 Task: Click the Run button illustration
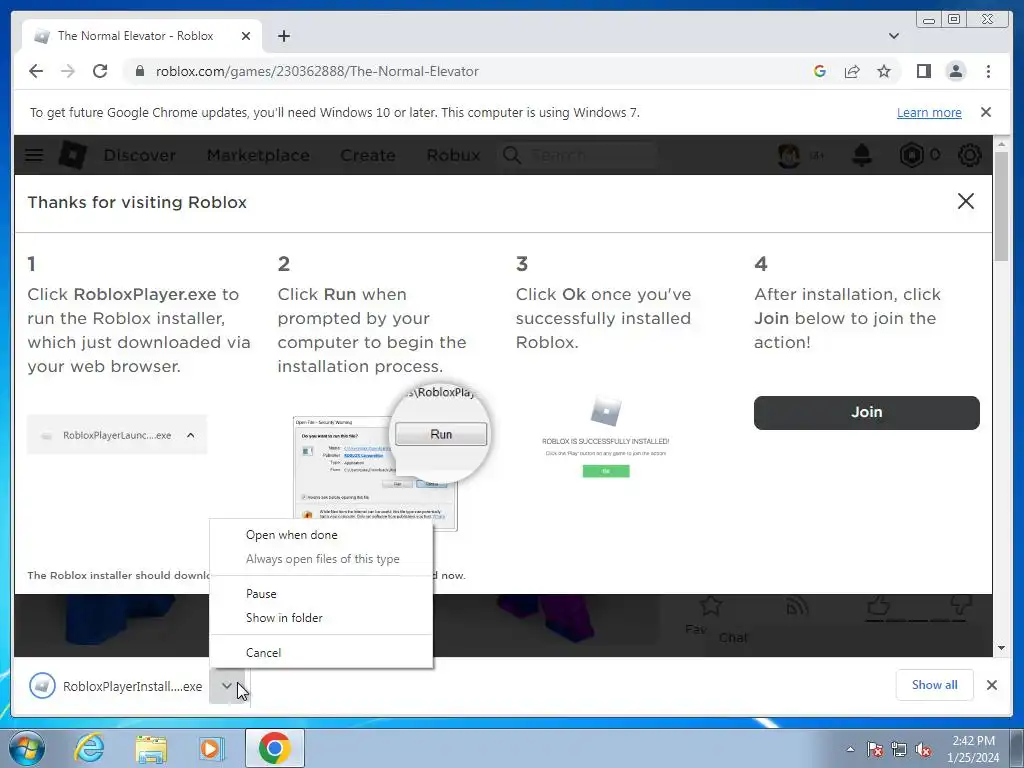(x=441, y=434)
